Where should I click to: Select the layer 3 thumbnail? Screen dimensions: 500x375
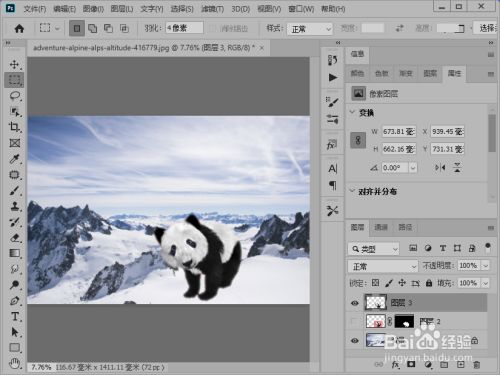(376, 303)
